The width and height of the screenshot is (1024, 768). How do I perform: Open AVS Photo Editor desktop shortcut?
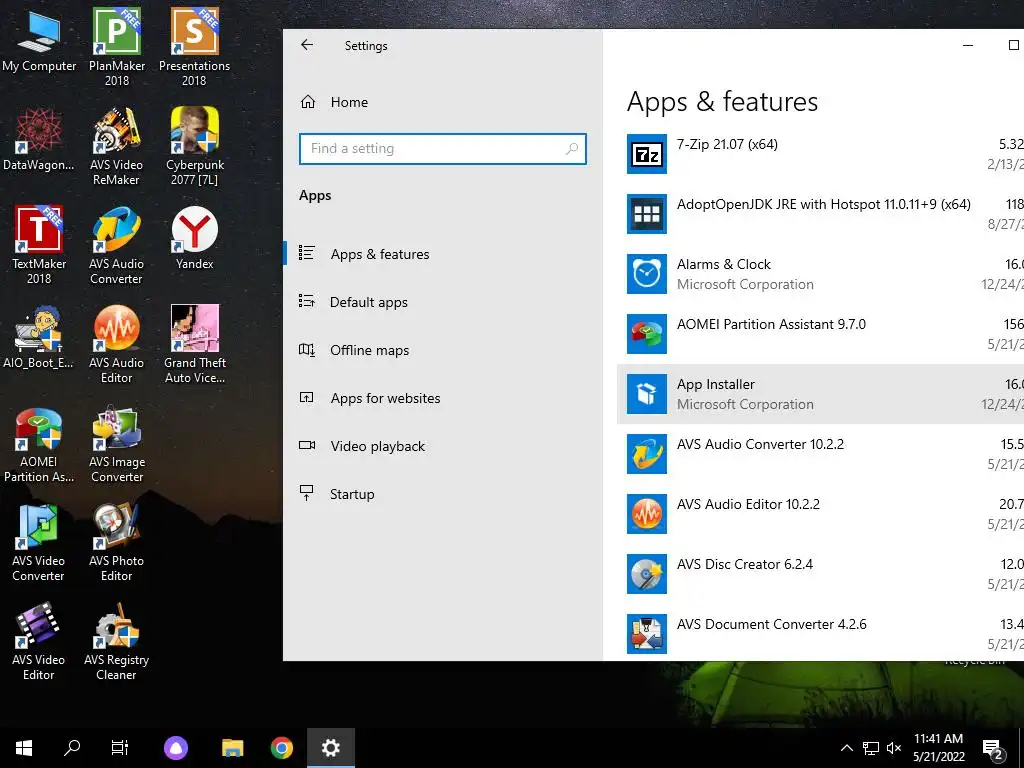(x=116, y=543)
